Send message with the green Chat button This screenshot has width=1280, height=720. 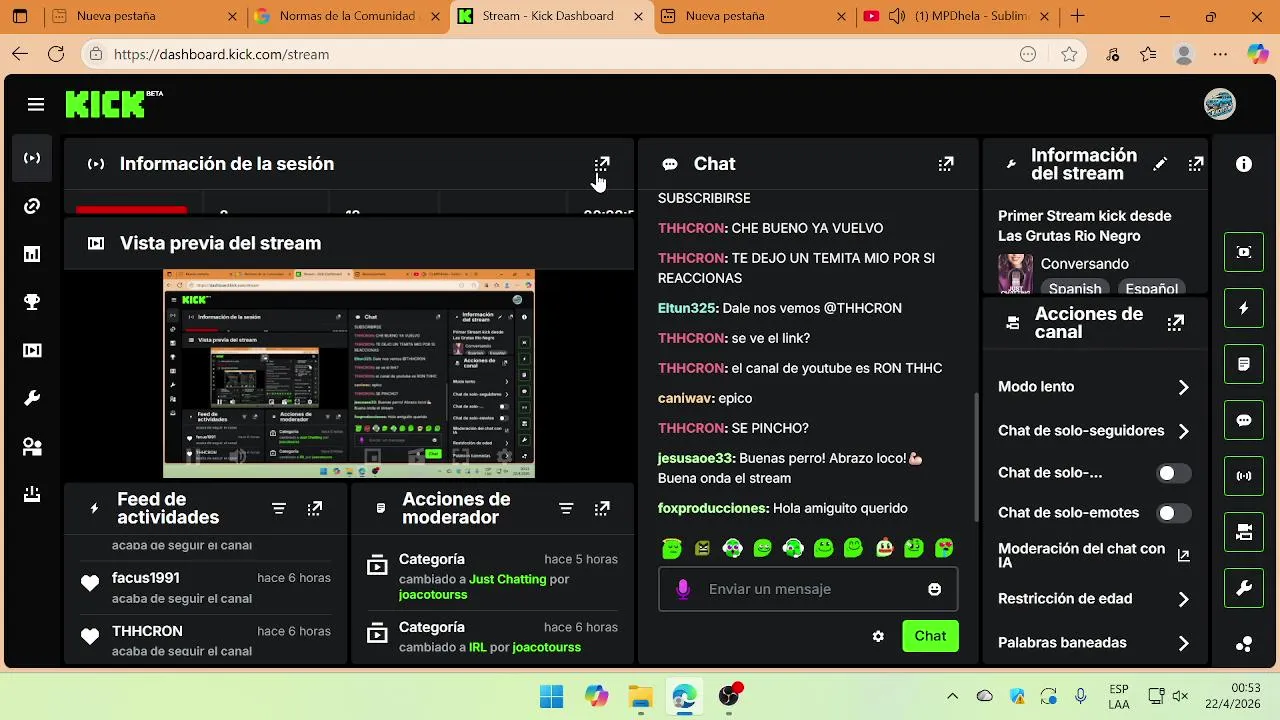tap(930, 636)
